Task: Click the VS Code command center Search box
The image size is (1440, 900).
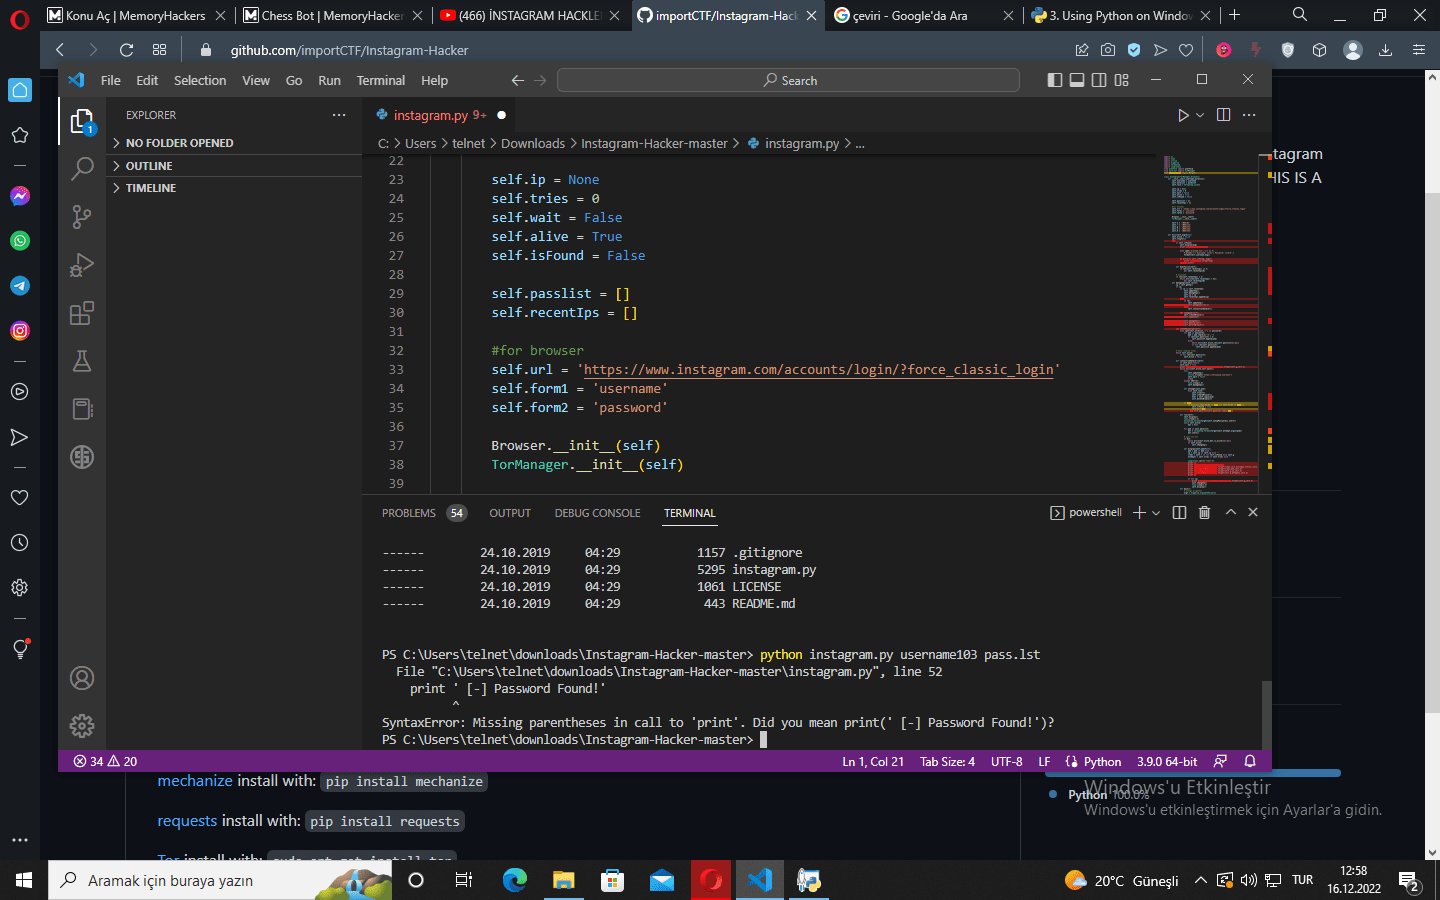Action: point(789,80)
